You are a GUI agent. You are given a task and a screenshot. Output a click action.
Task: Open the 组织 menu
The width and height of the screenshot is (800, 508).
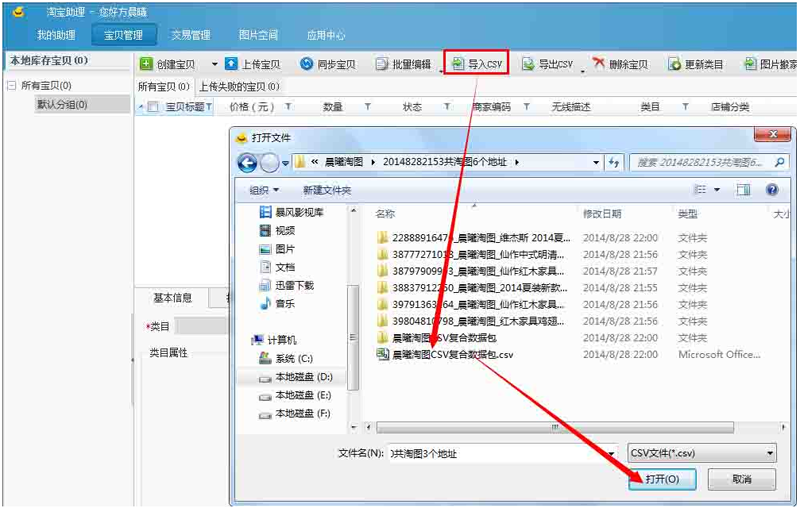pos(264,190)
